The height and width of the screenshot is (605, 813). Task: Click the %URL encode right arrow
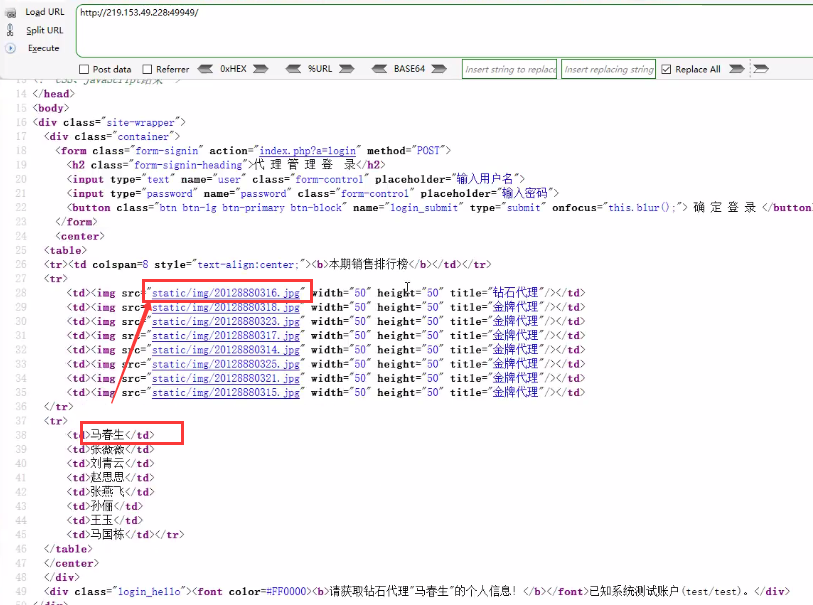(345, 69)
